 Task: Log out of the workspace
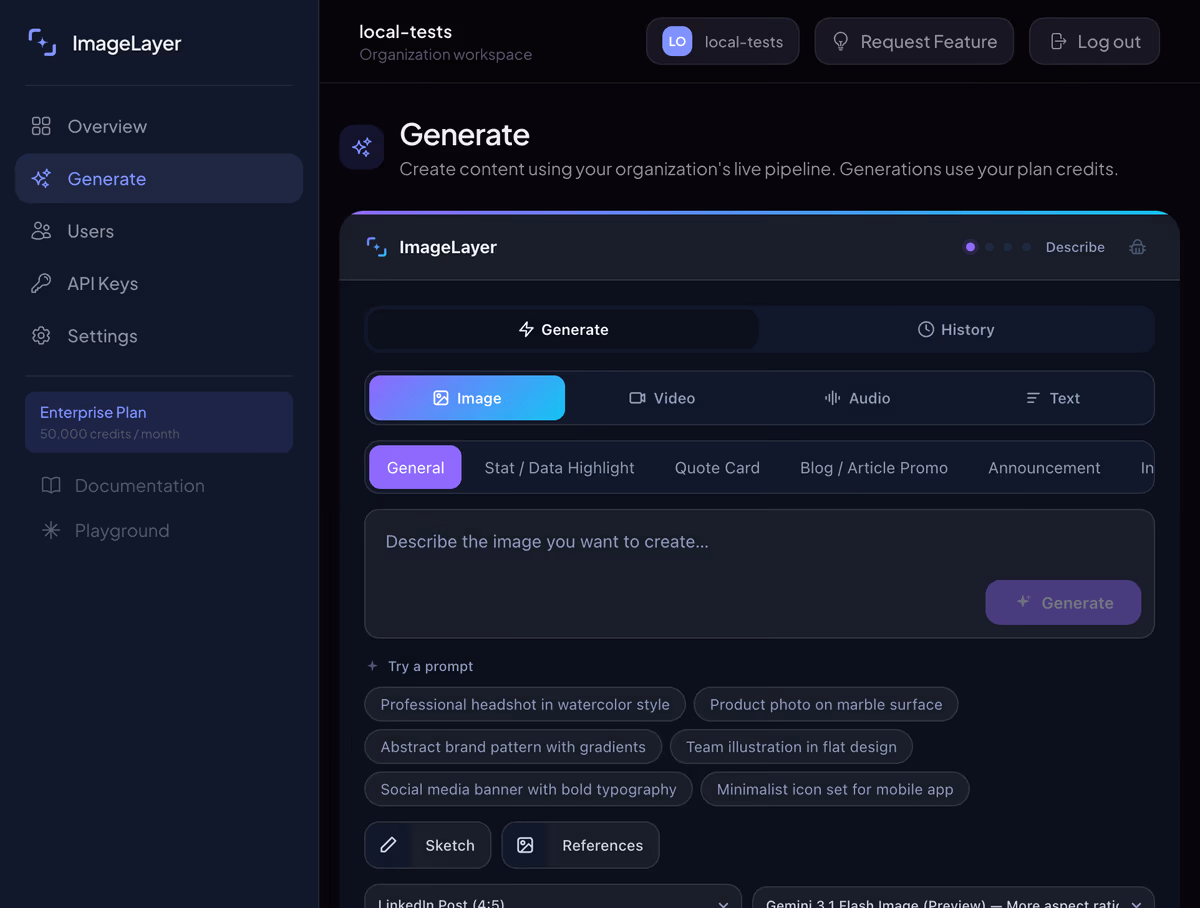pos(1095,41)
